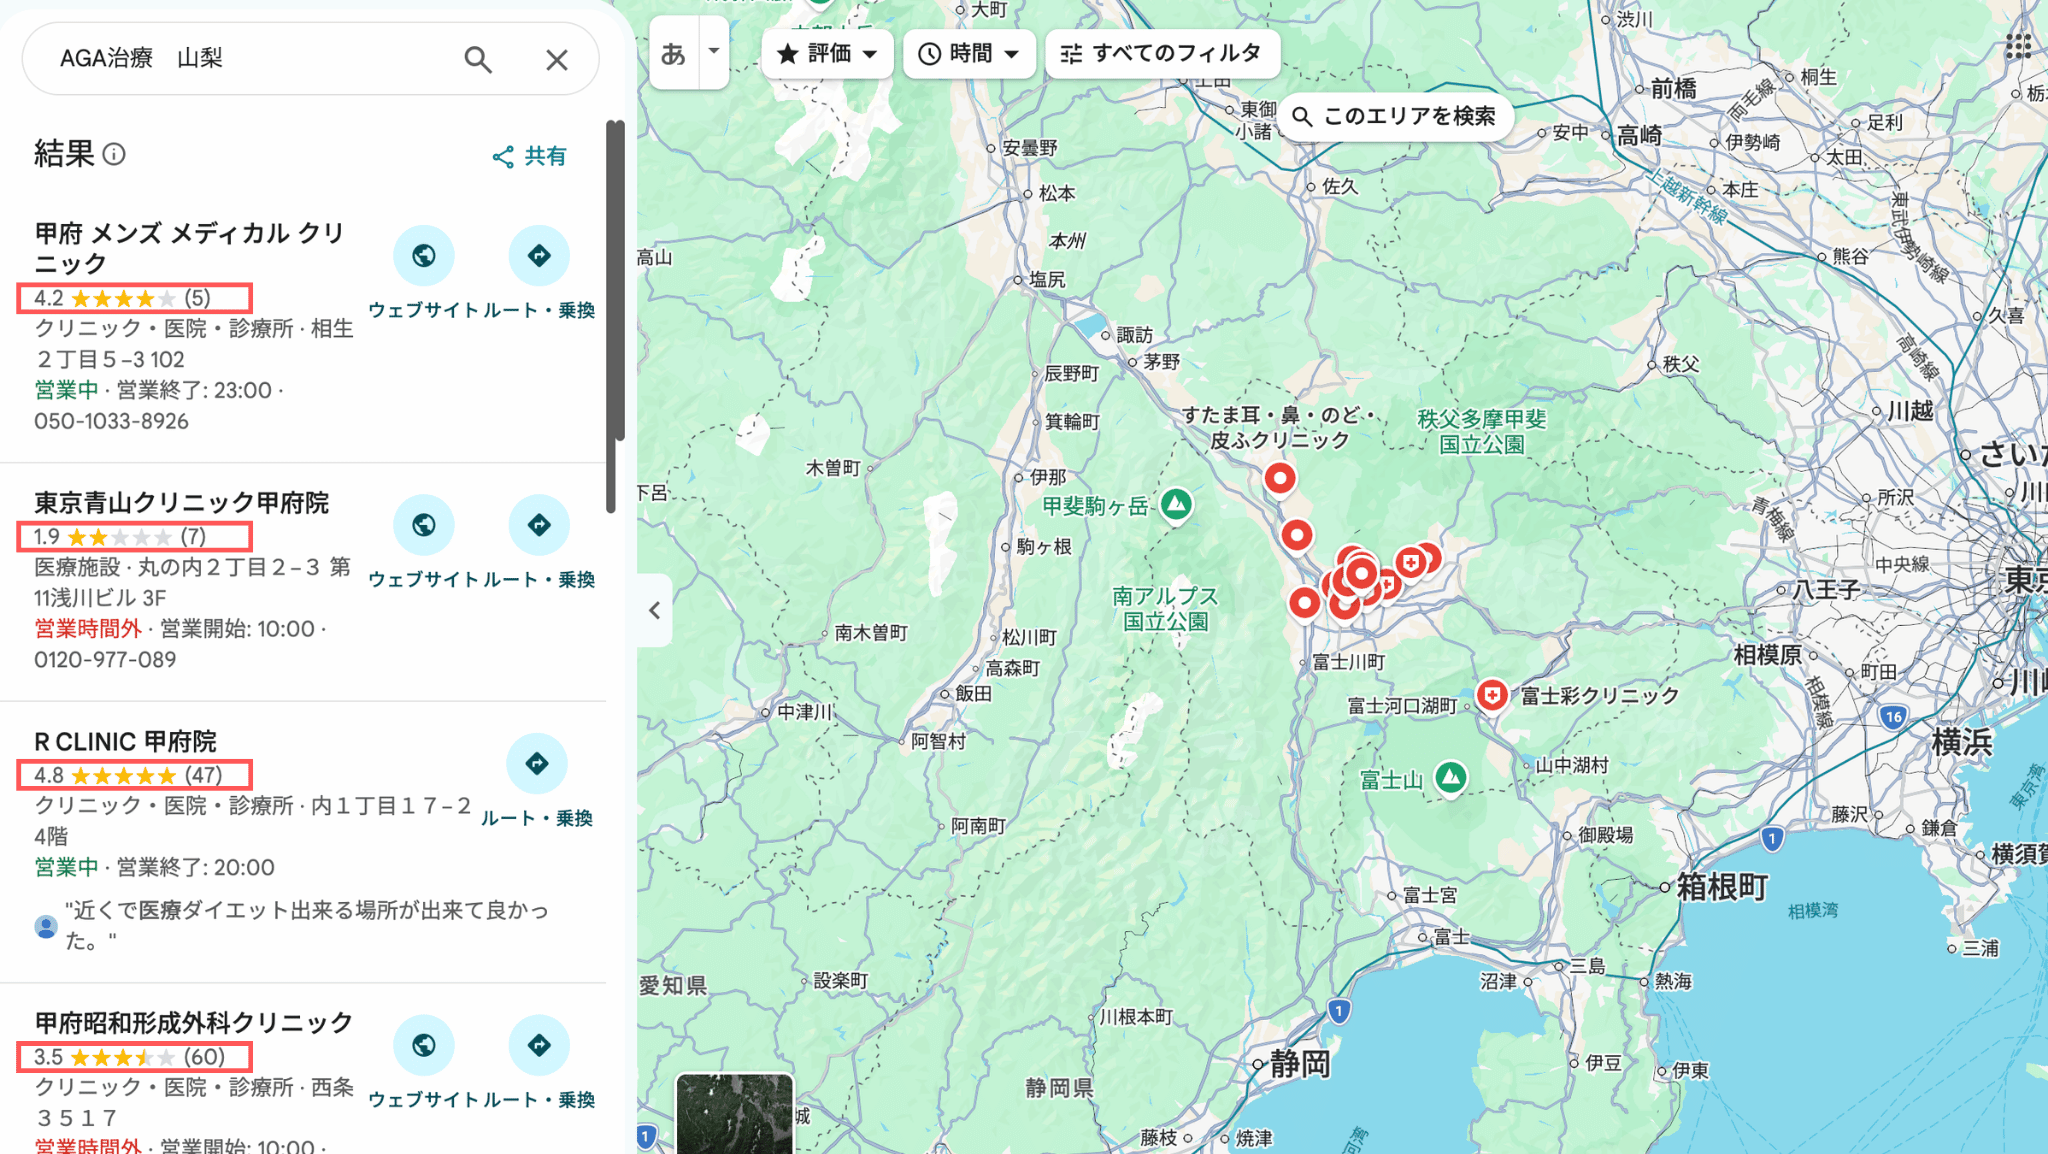Open the 東京青山クリニック甲府院 result
The width and height of the screenshot is (2048, 1154).
click(x=182, y=503)
